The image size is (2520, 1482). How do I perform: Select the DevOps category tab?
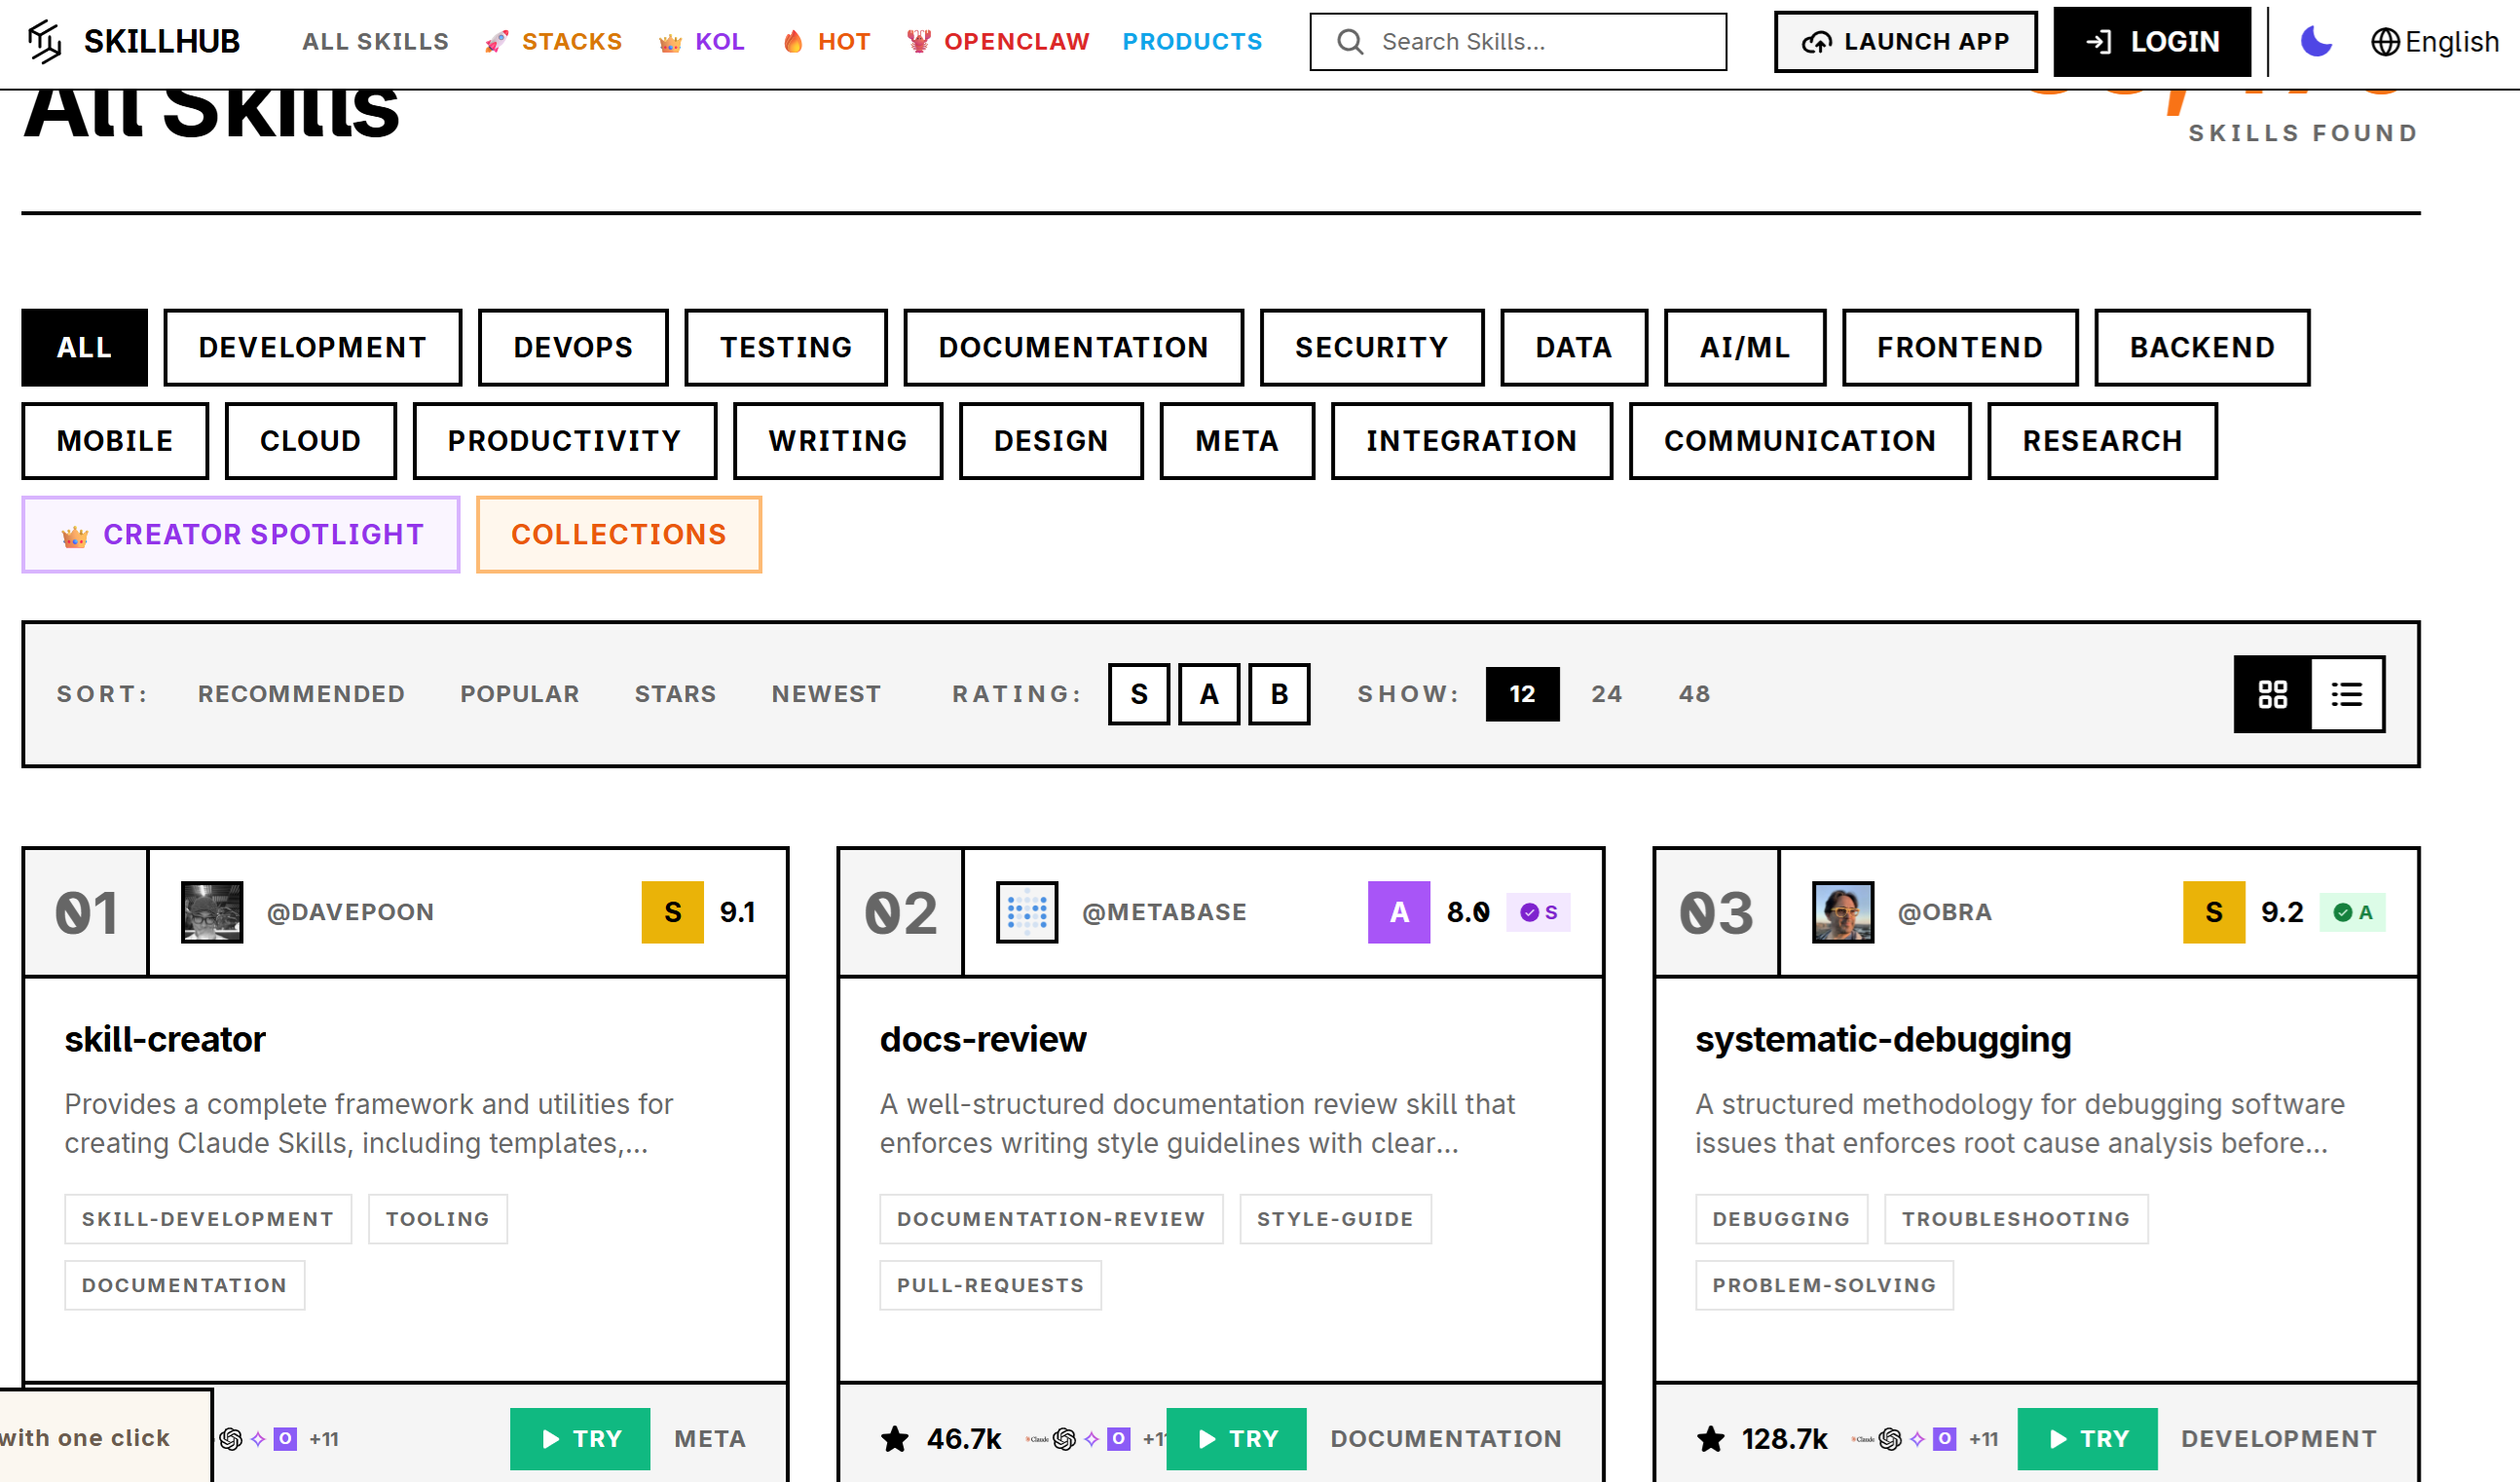tap(573, 347)
